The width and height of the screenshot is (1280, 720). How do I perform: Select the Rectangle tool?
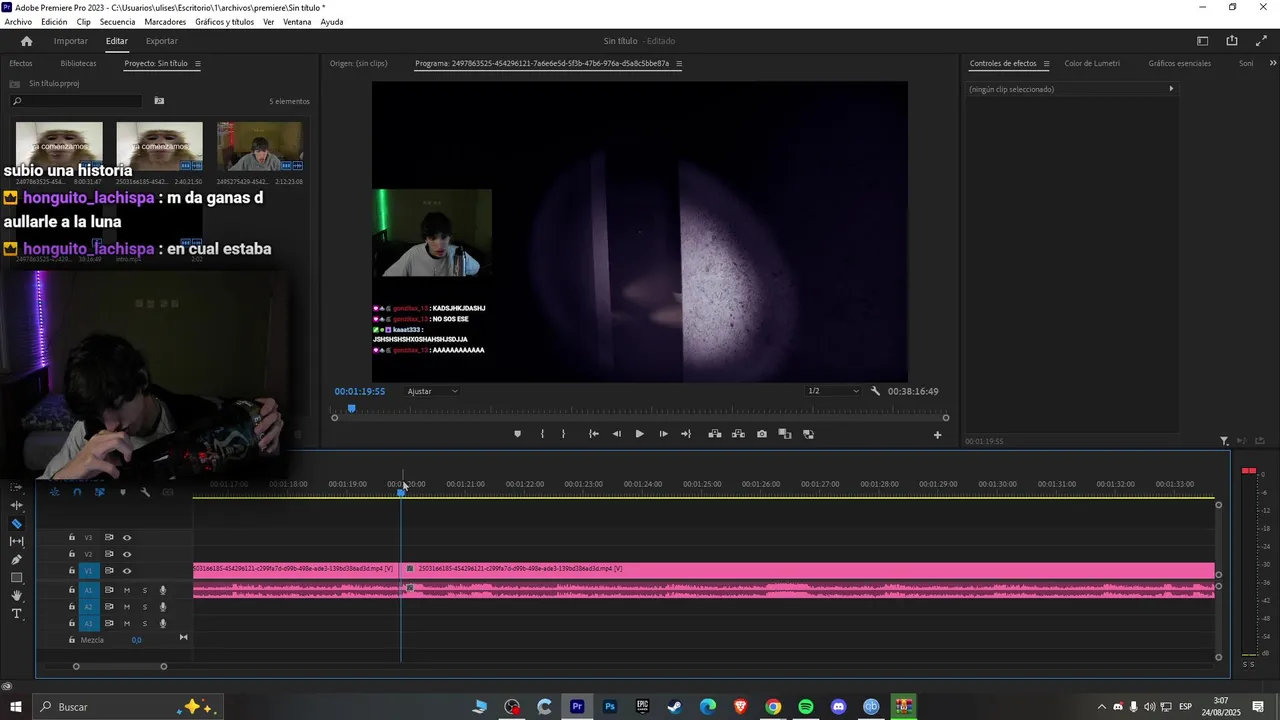16,577
